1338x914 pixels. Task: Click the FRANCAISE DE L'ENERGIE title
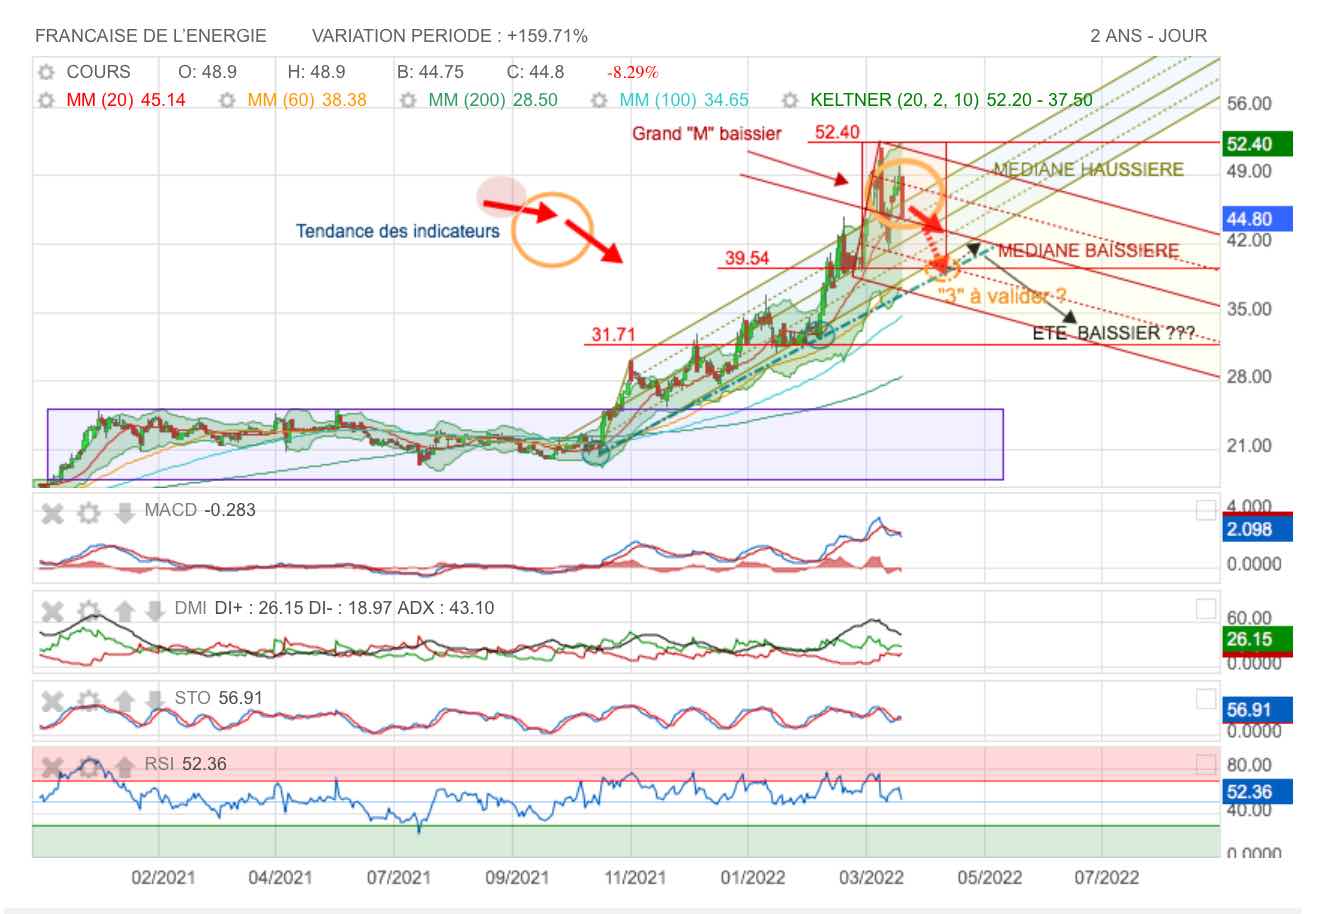coord(150,36)
